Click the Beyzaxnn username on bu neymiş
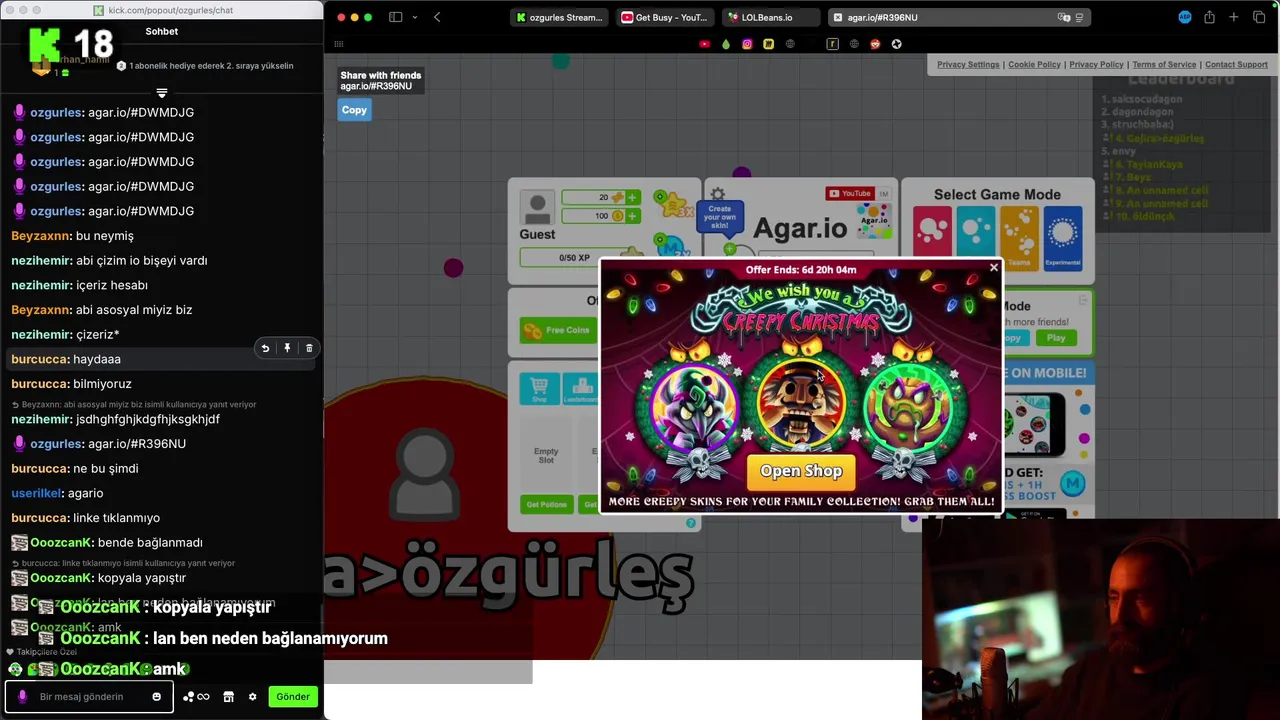This screenshot has height=720, width=1280. [40, 236]
